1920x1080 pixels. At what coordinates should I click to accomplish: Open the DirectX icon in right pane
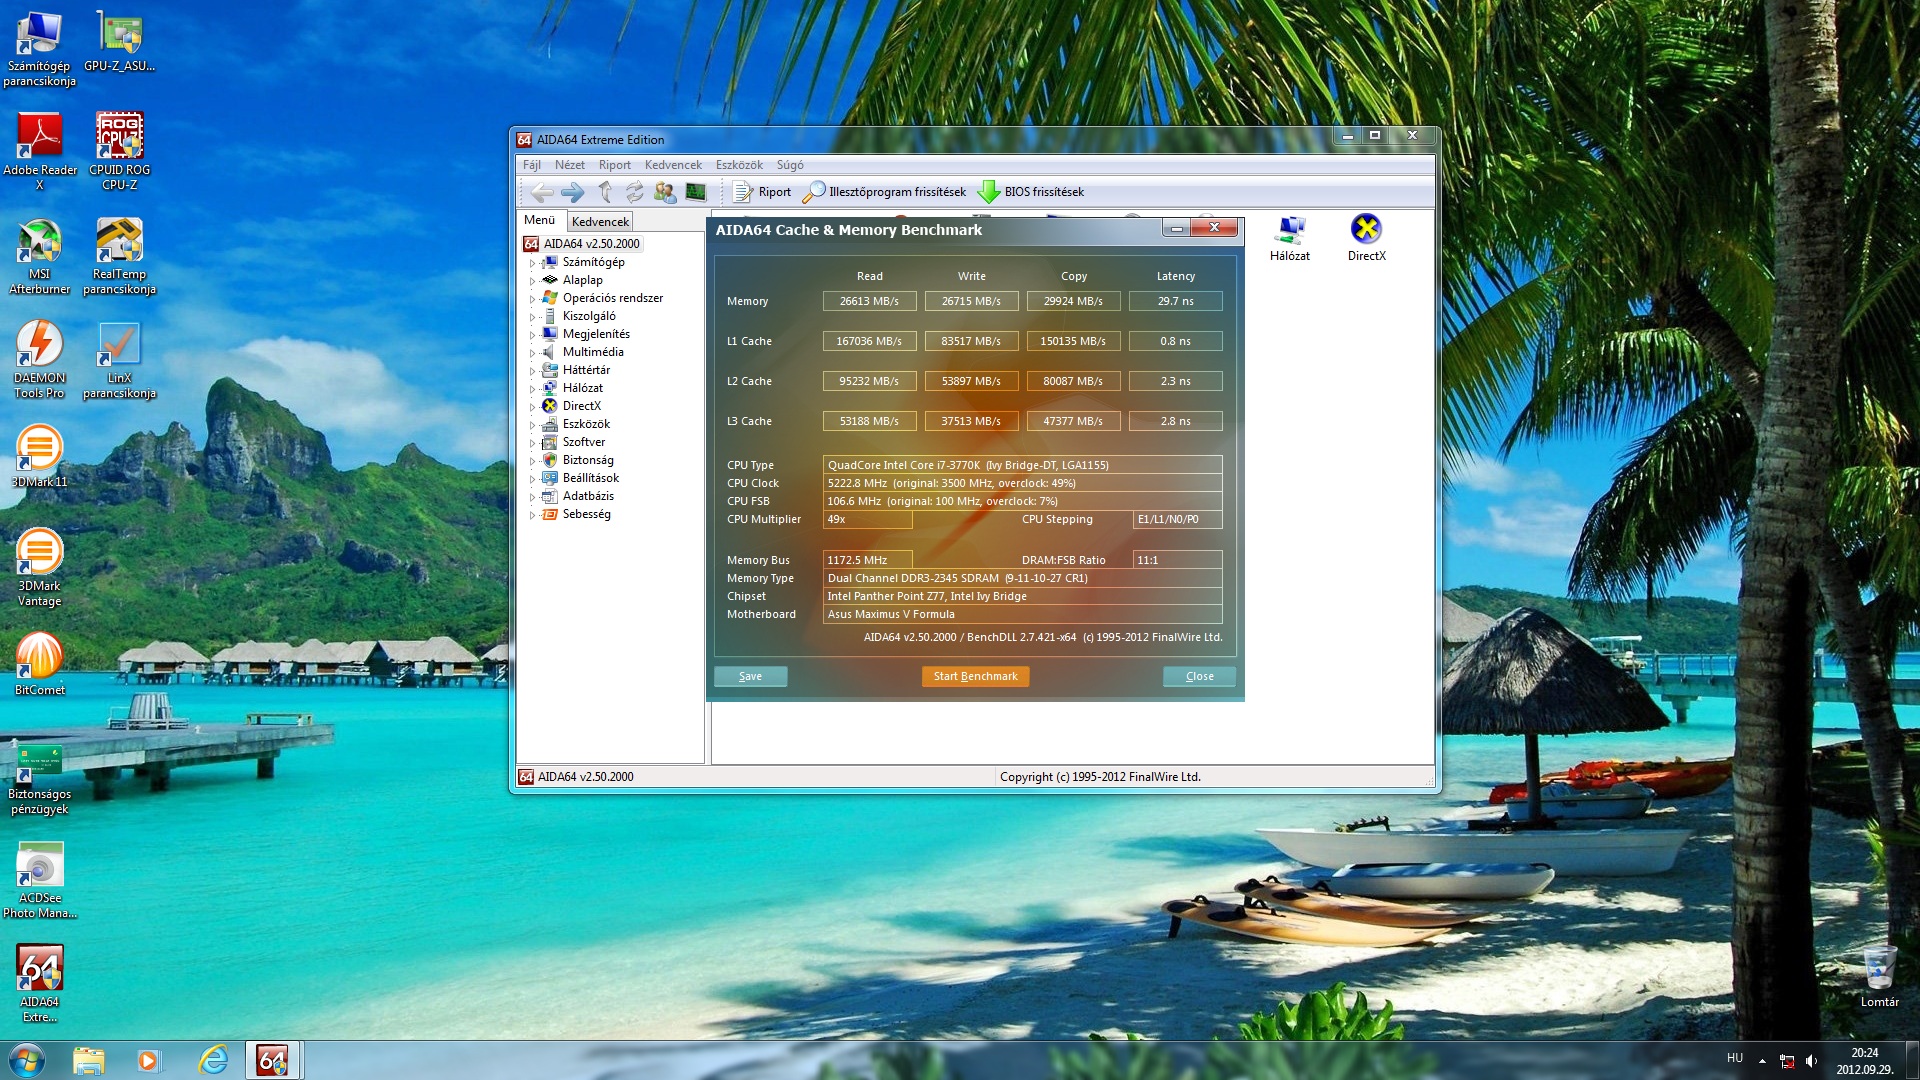pos(1366,238)
